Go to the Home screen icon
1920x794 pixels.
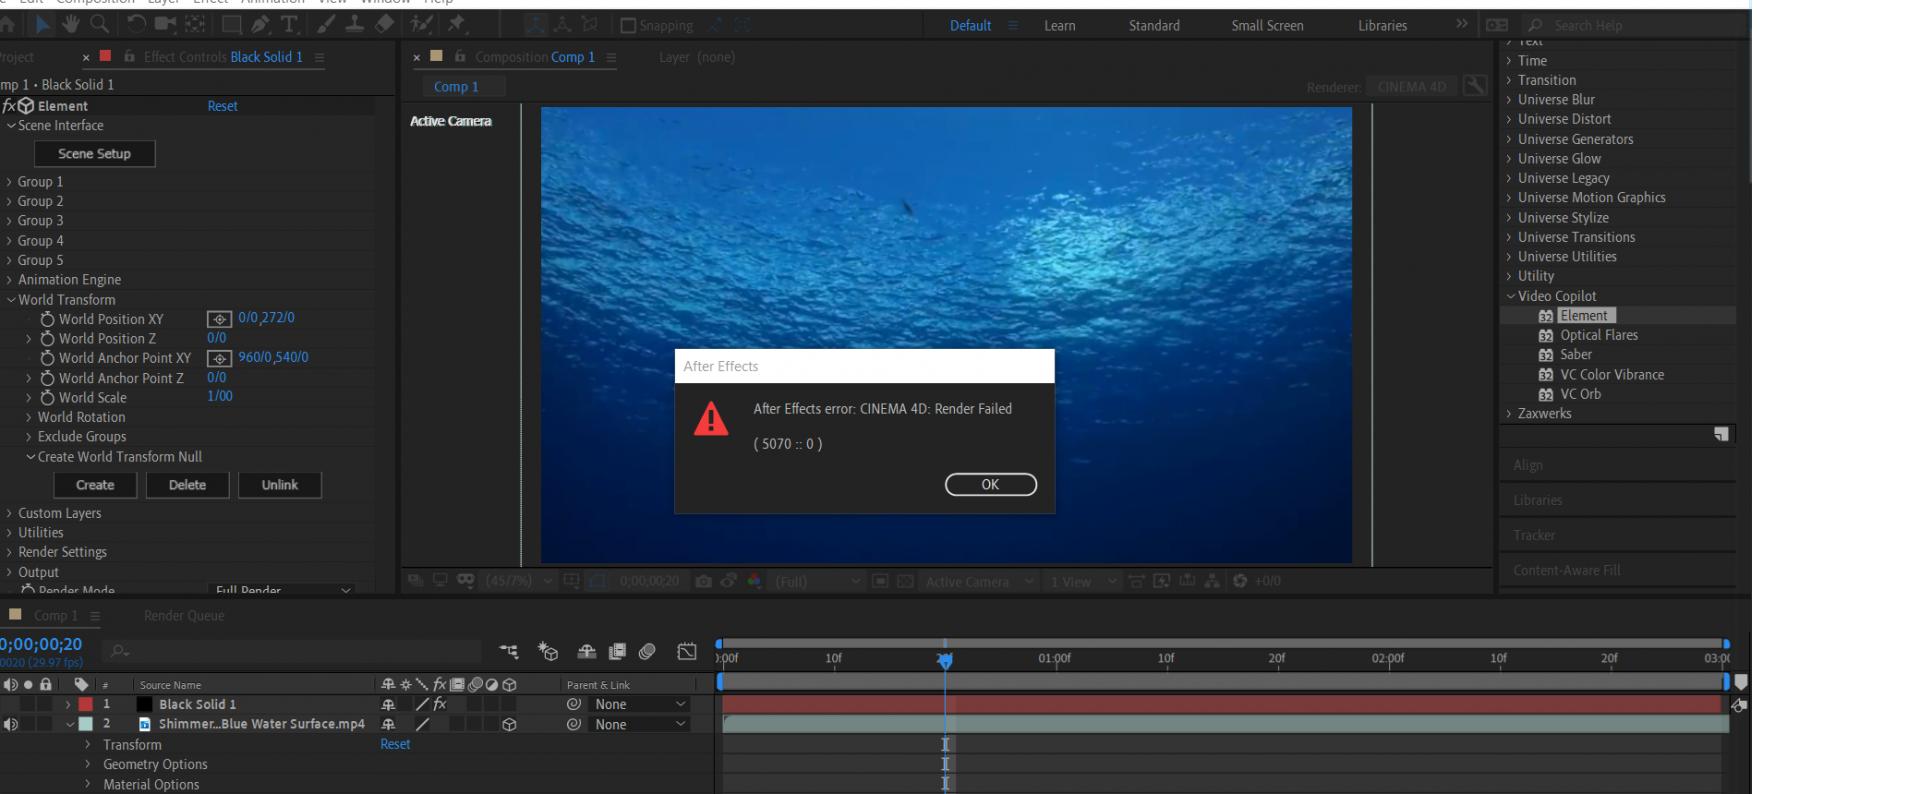click(x=7, y=24)
